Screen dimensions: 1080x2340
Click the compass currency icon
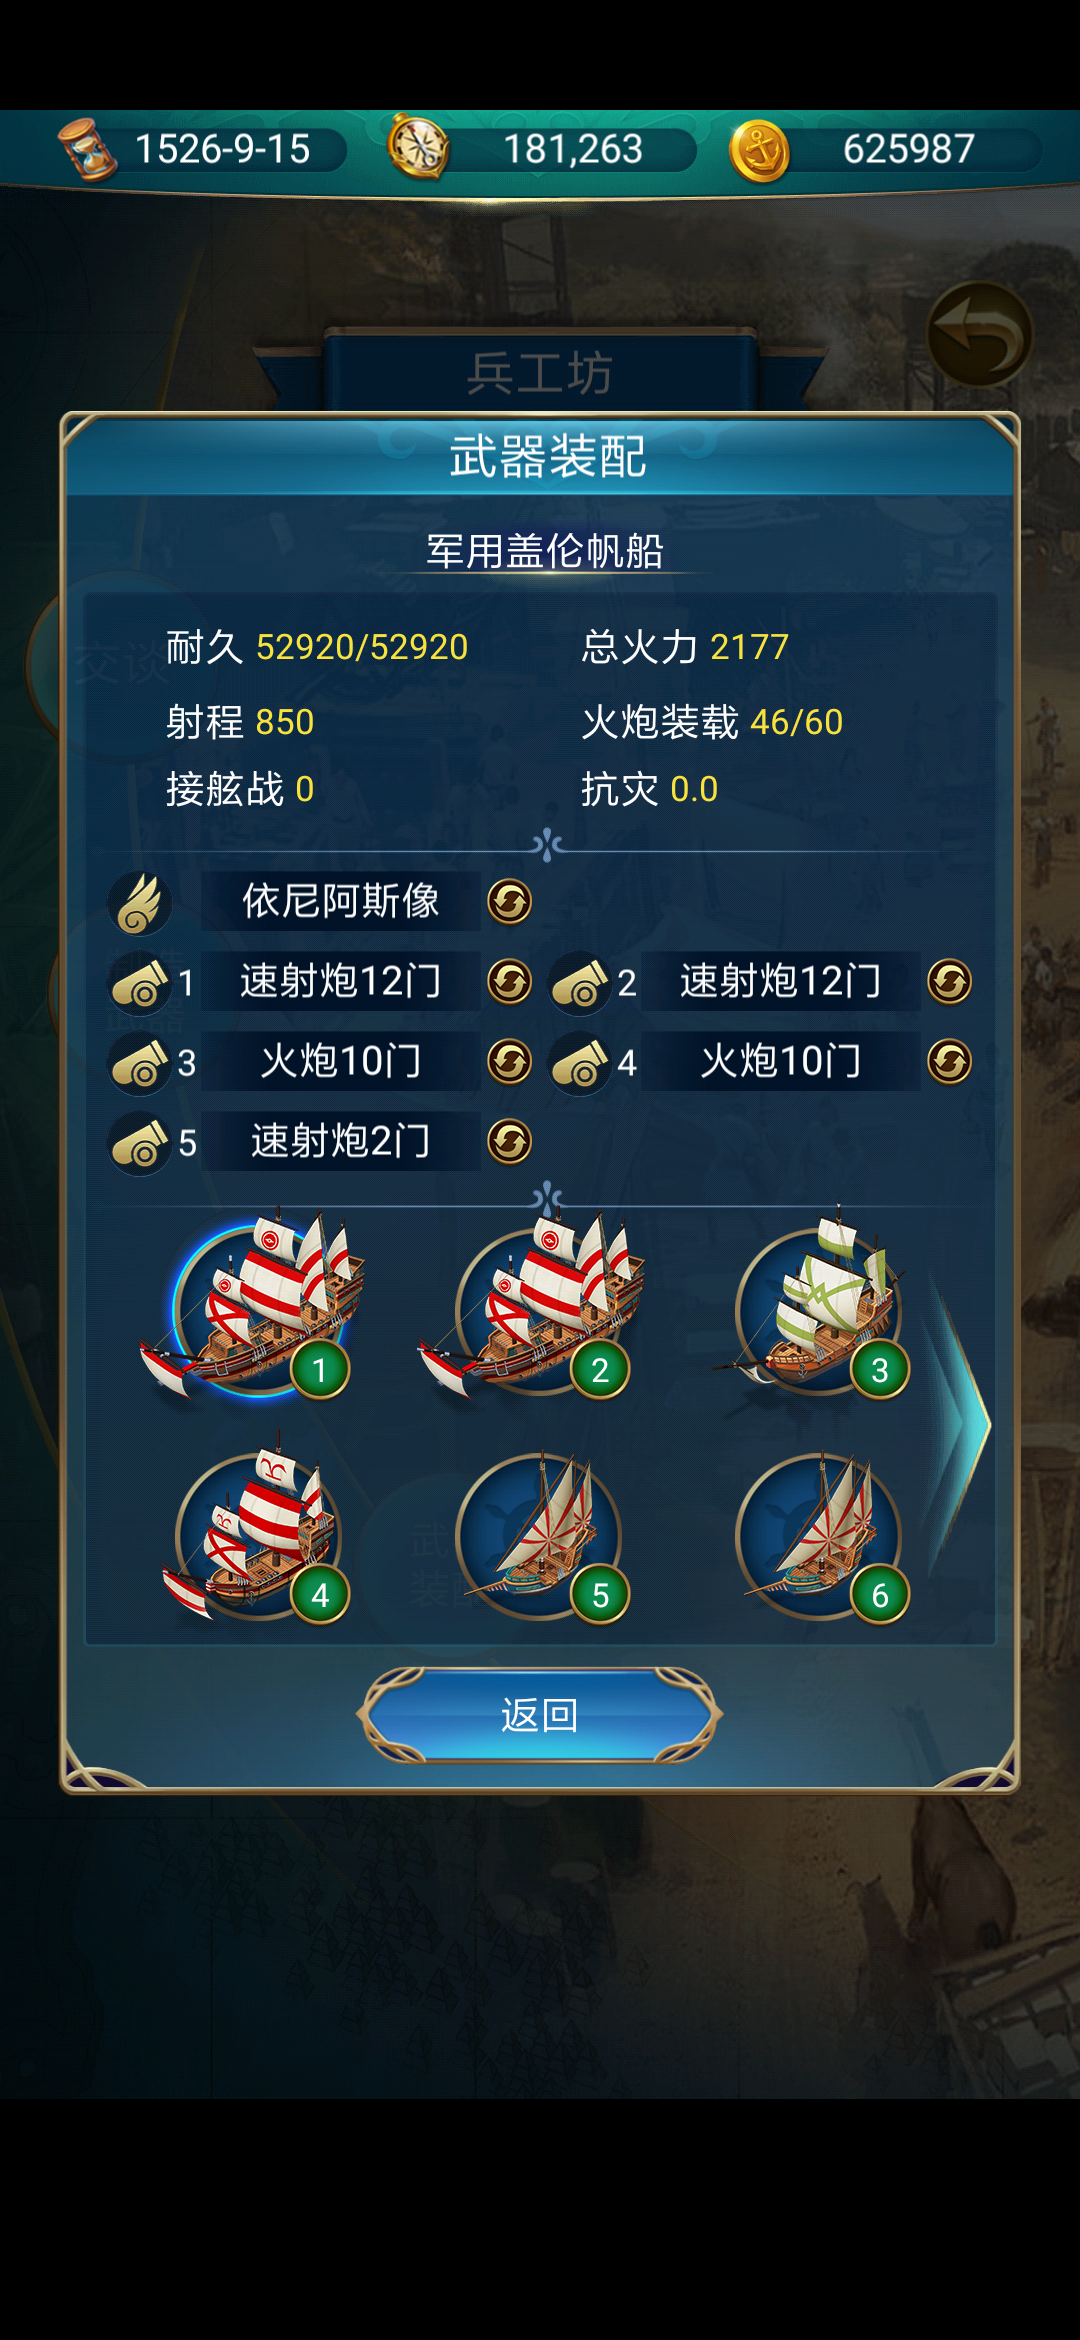coord(418,148)
